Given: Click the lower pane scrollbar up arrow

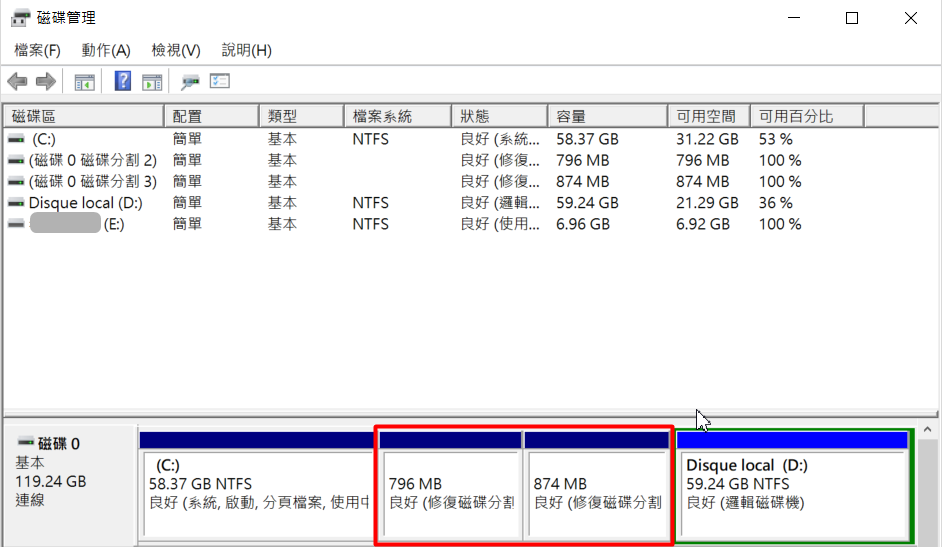Looking at the screenshot, I should tap(927, 430).
